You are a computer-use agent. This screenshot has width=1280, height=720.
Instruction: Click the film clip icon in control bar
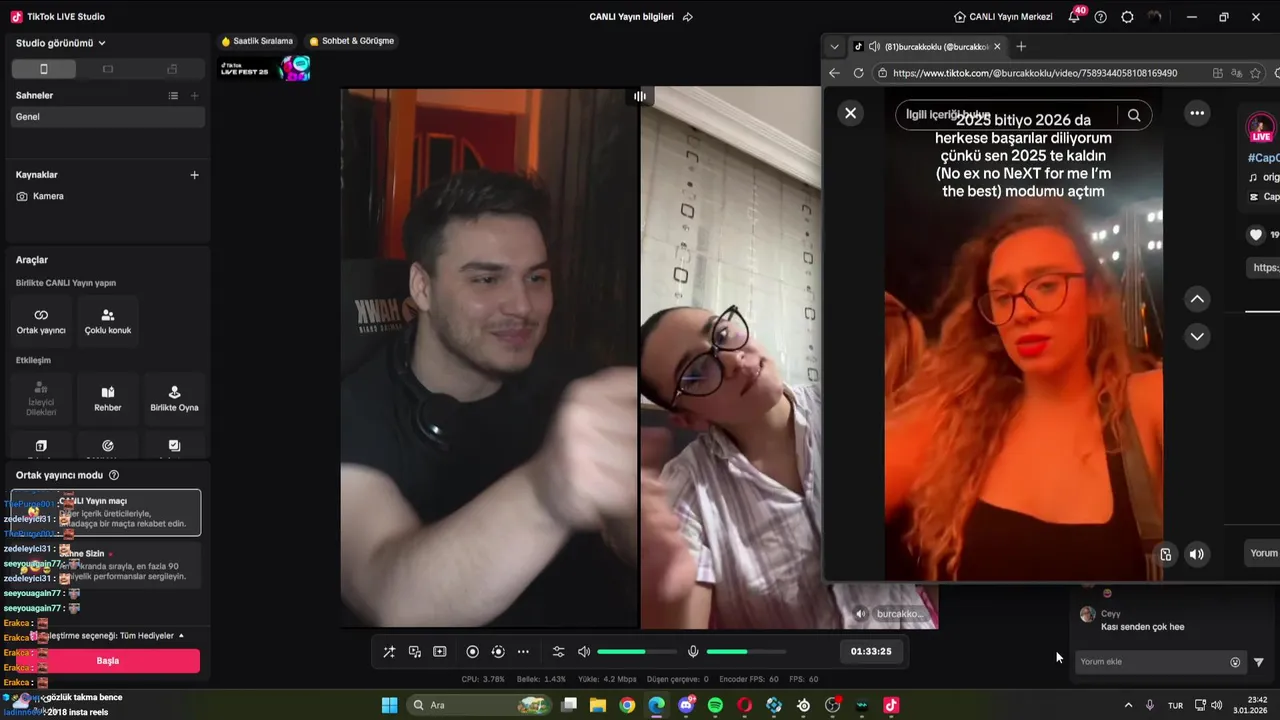pos(439,652)
